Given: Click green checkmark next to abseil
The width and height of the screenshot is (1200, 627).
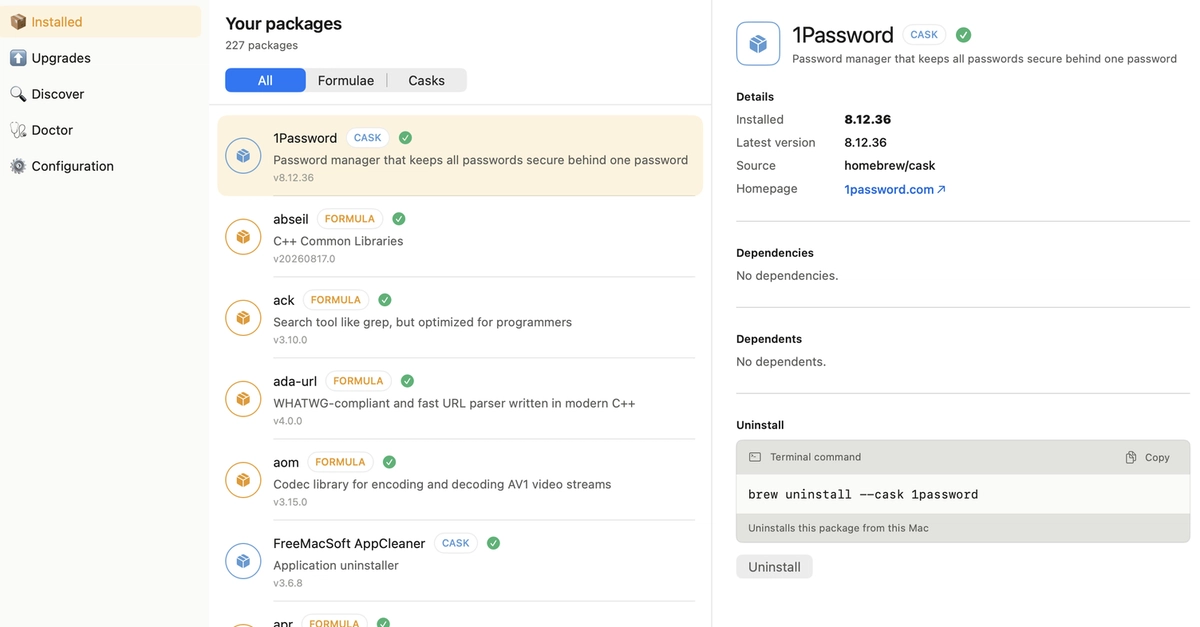Looking at the screenshot, I should 399,219.
